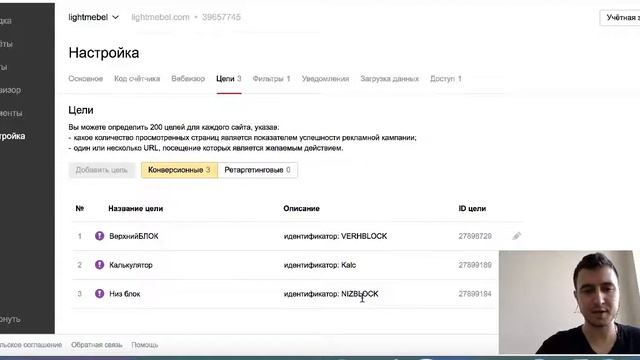Image resolution: width=640 pixels, height=360 pixels.
Task: Open the Загрузка данных tab
Action: pos(389,78)
